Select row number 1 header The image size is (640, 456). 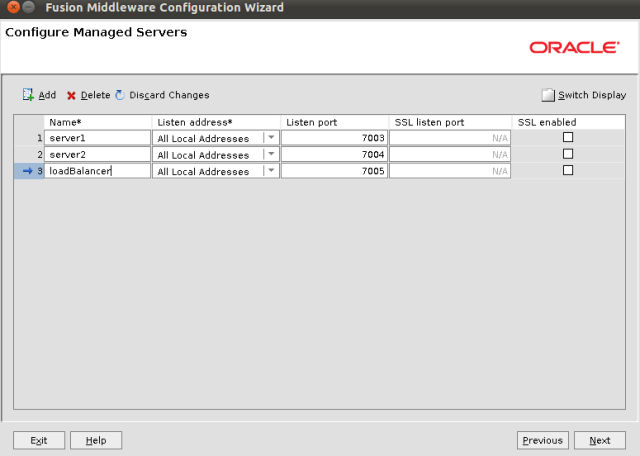[x=29, y=138]
